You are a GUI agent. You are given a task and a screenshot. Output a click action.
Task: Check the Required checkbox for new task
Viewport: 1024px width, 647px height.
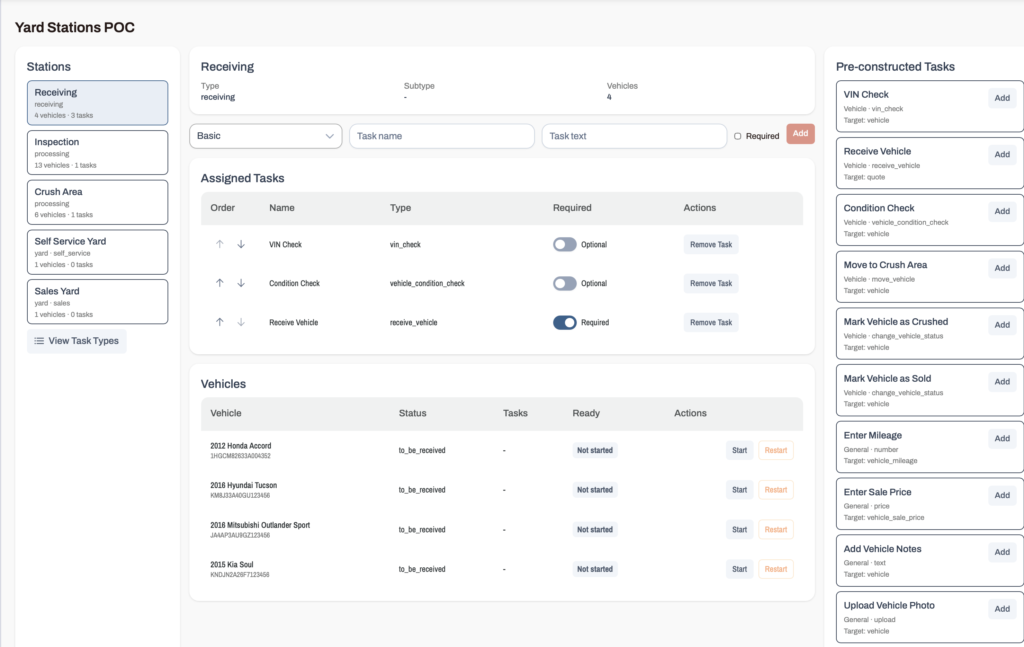pos(737,136)
